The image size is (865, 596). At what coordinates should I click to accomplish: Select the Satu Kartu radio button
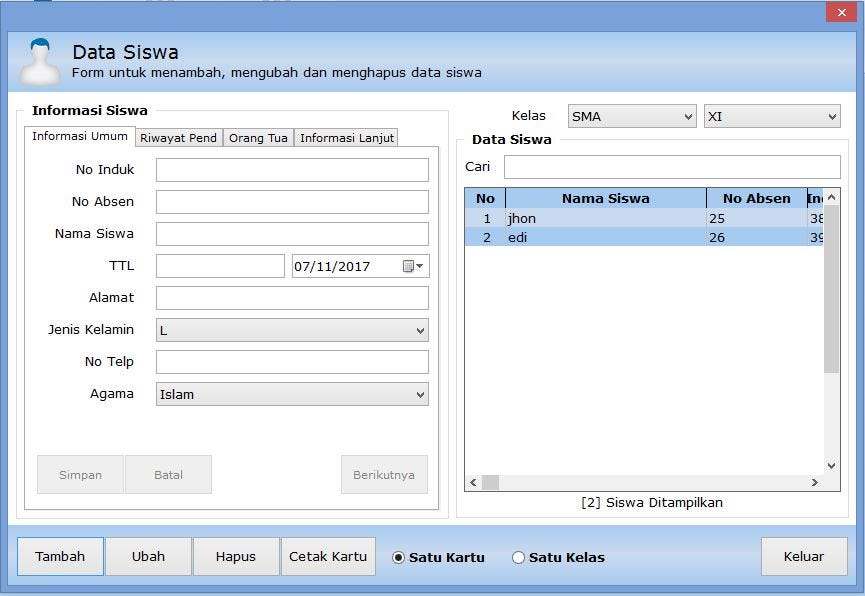398,557
